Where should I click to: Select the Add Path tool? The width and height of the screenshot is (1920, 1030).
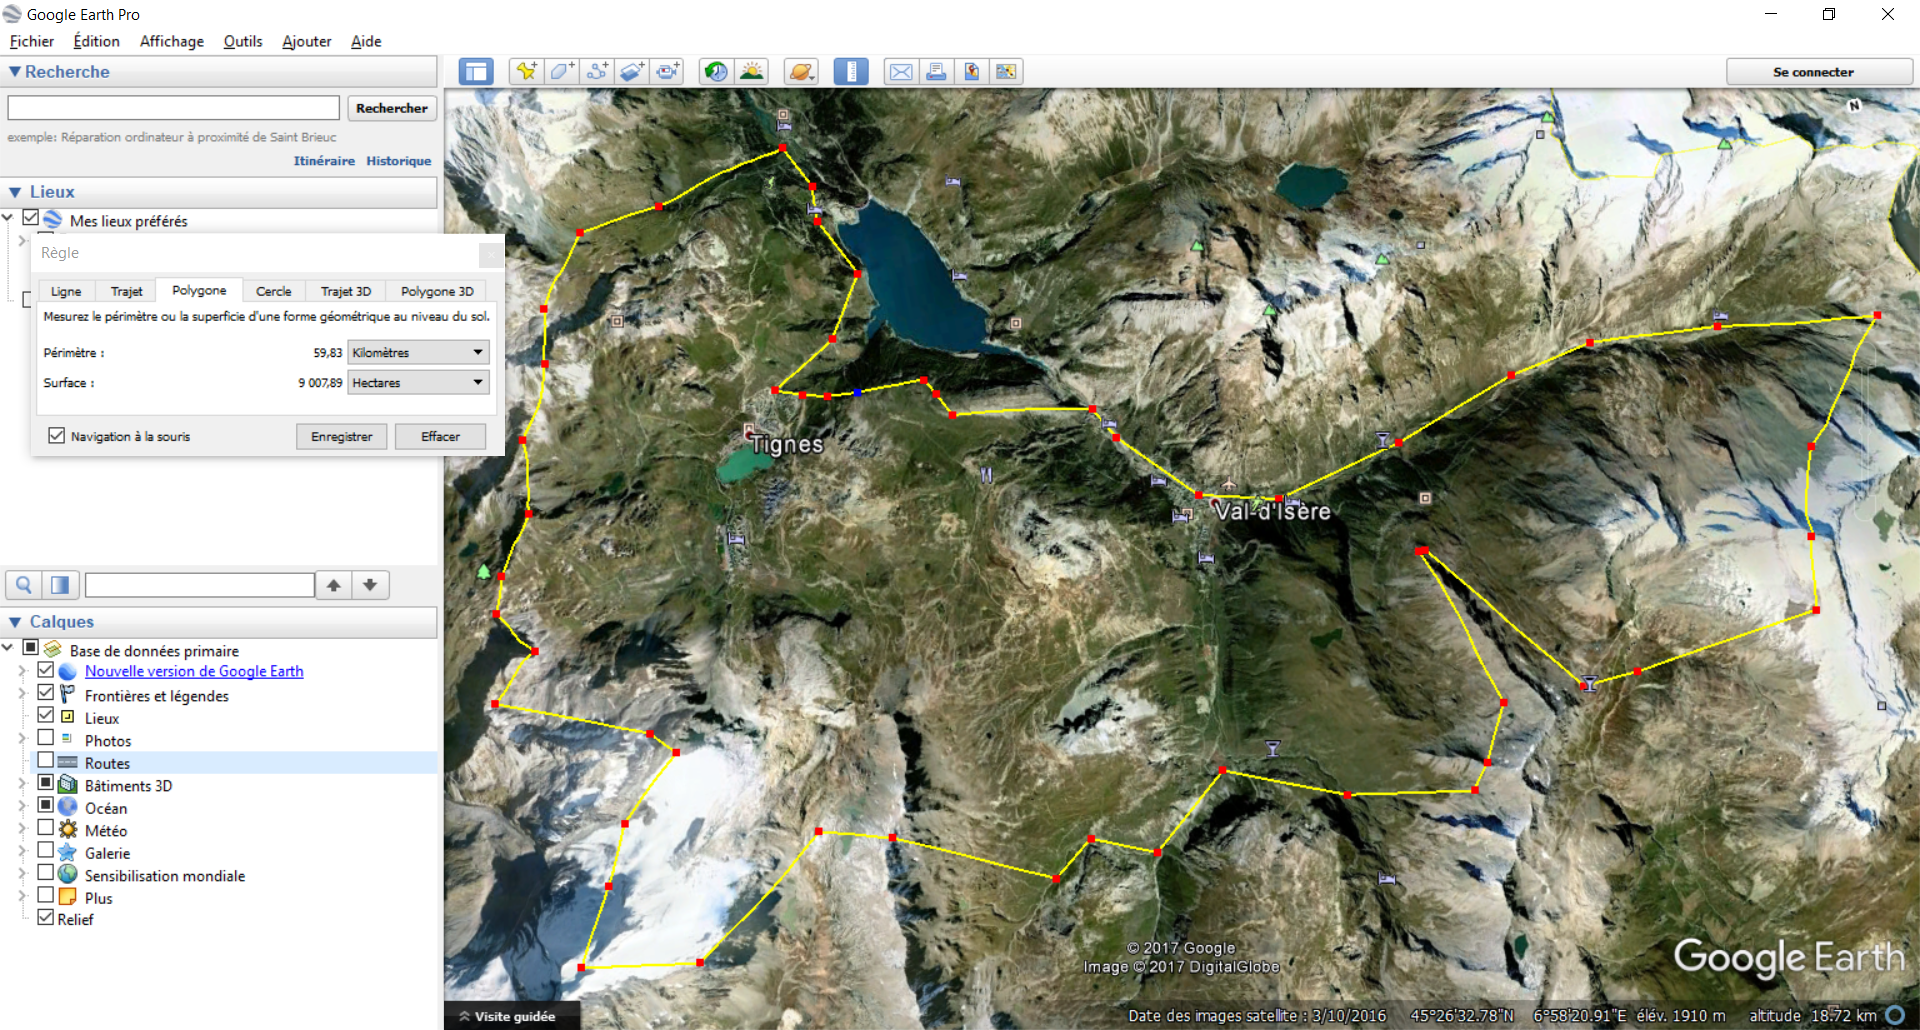click(x=597, y=72)
